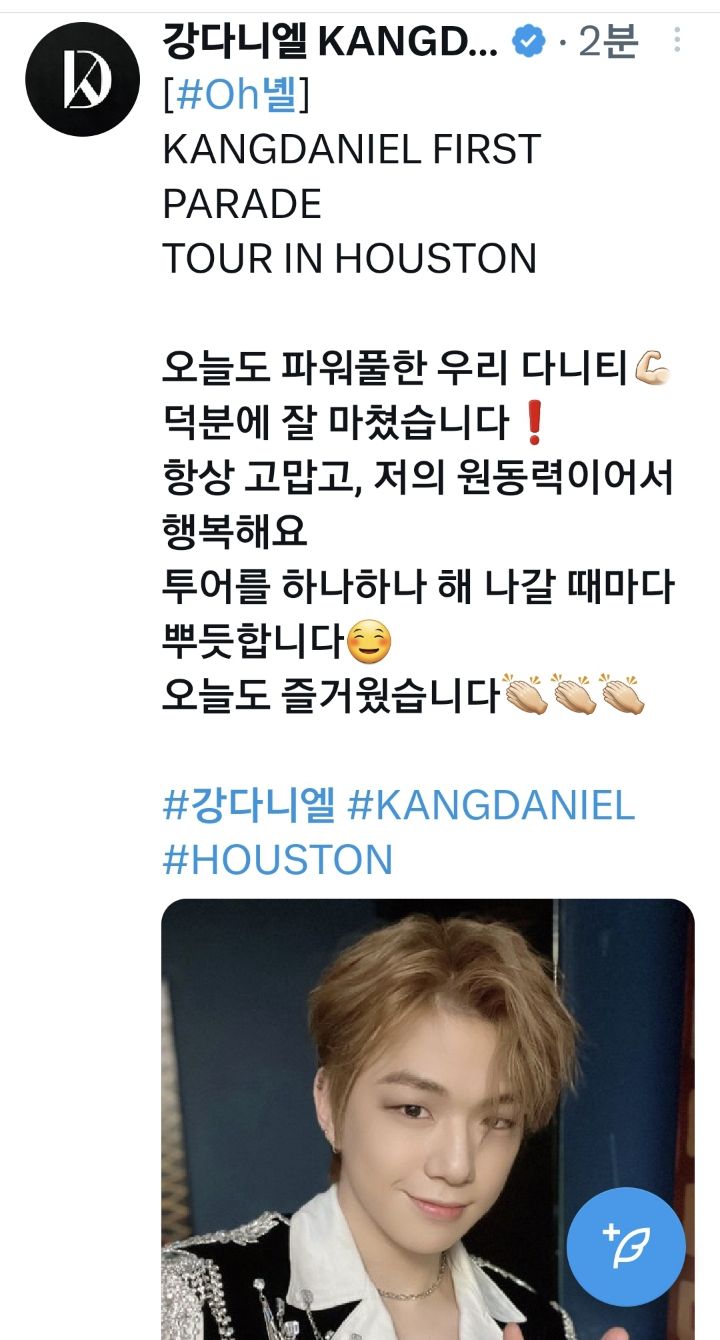Click the 행복해요 text line

point(235,534)
